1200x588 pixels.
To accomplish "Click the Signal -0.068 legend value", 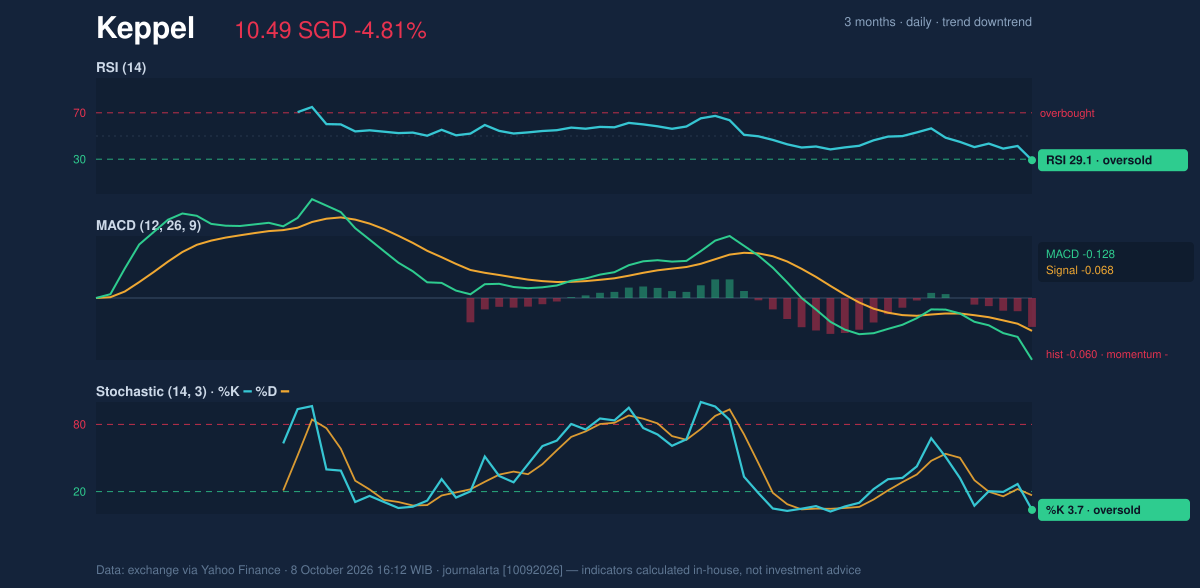I will click(1080, 270).
